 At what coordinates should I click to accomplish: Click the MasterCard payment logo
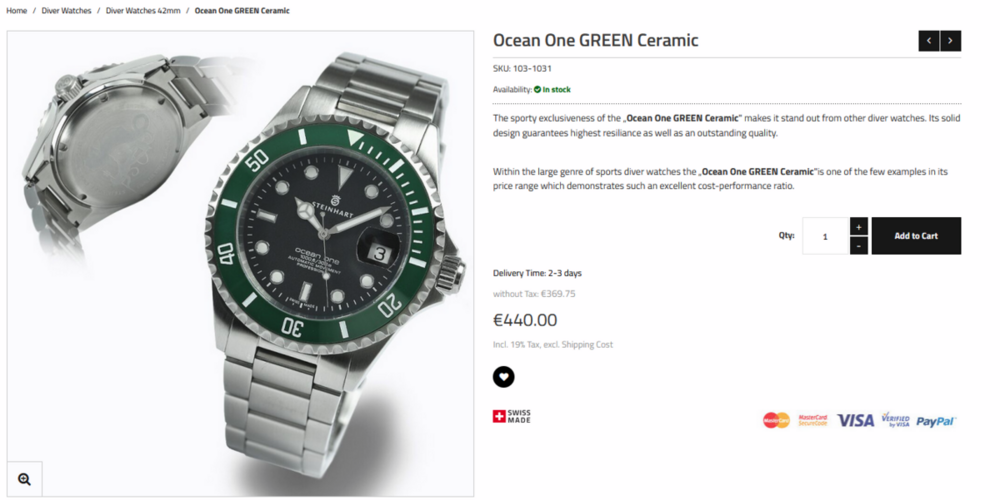(x=776, y=420)
